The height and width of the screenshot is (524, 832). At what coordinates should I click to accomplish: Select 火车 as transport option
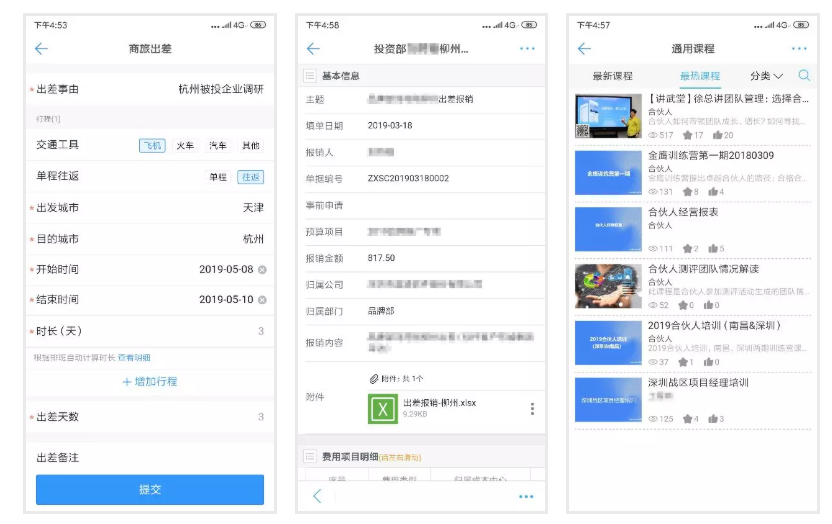click(x=185, y=146)
